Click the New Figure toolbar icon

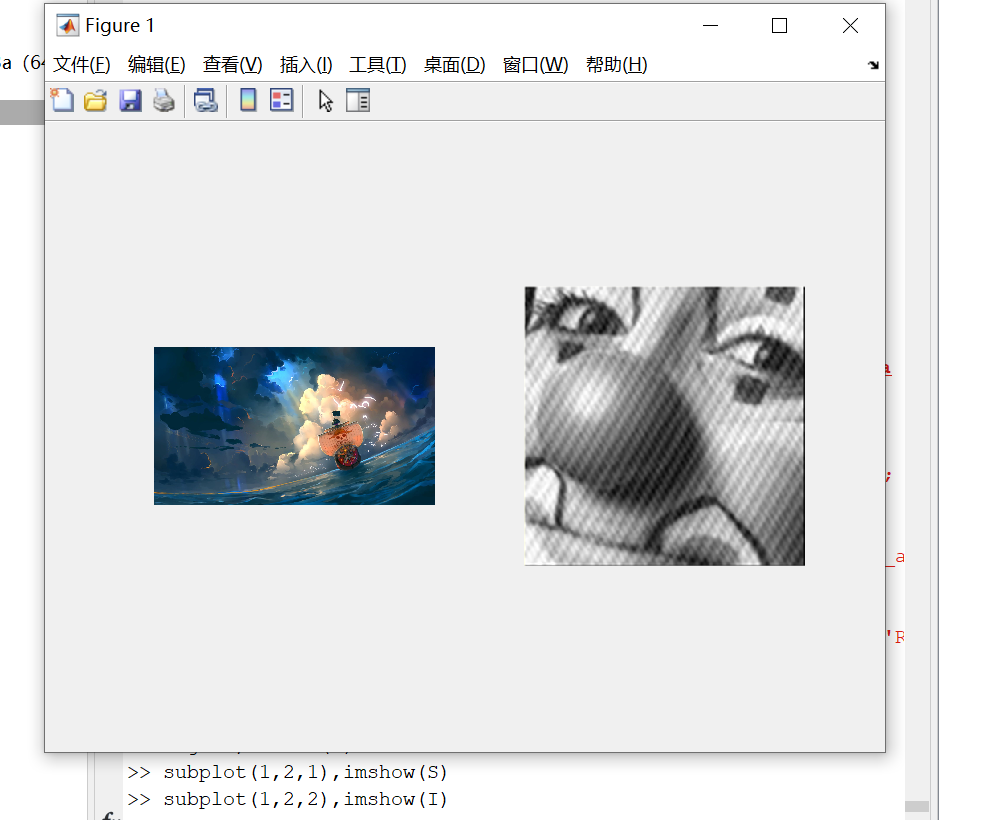[62, 101]
